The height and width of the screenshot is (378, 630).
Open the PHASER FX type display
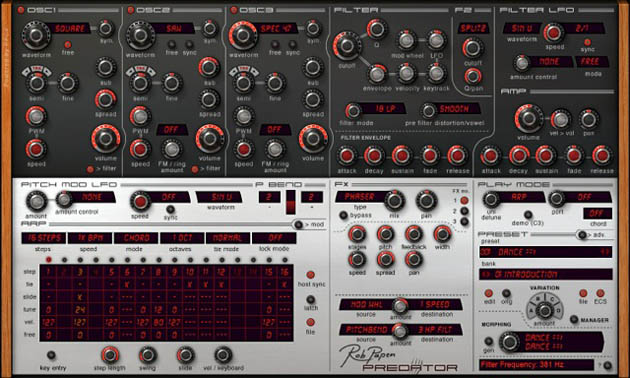tap(360, 196)
